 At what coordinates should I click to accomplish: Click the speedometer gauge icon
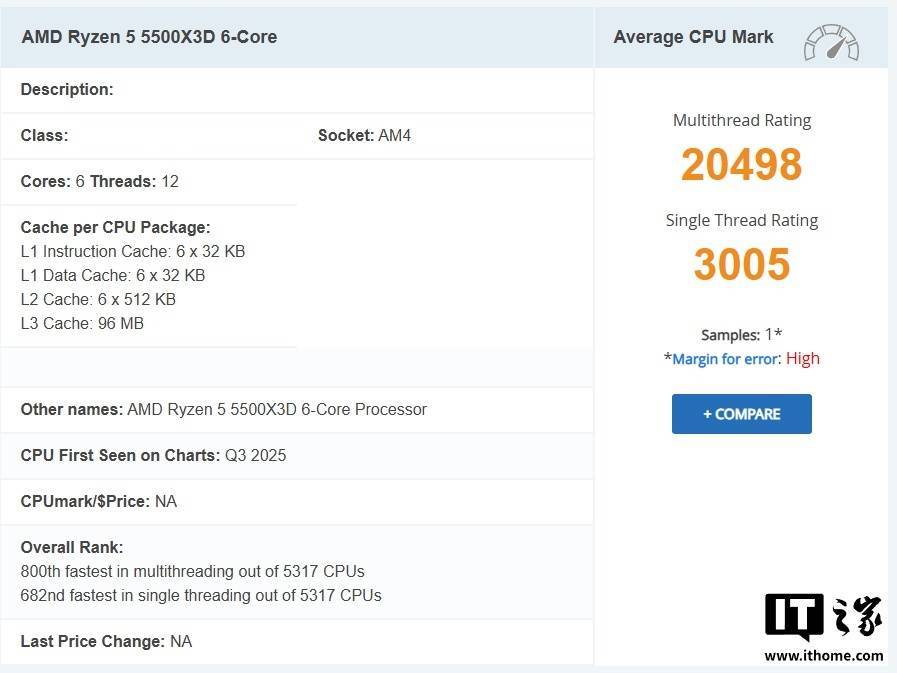pos(831,42)
